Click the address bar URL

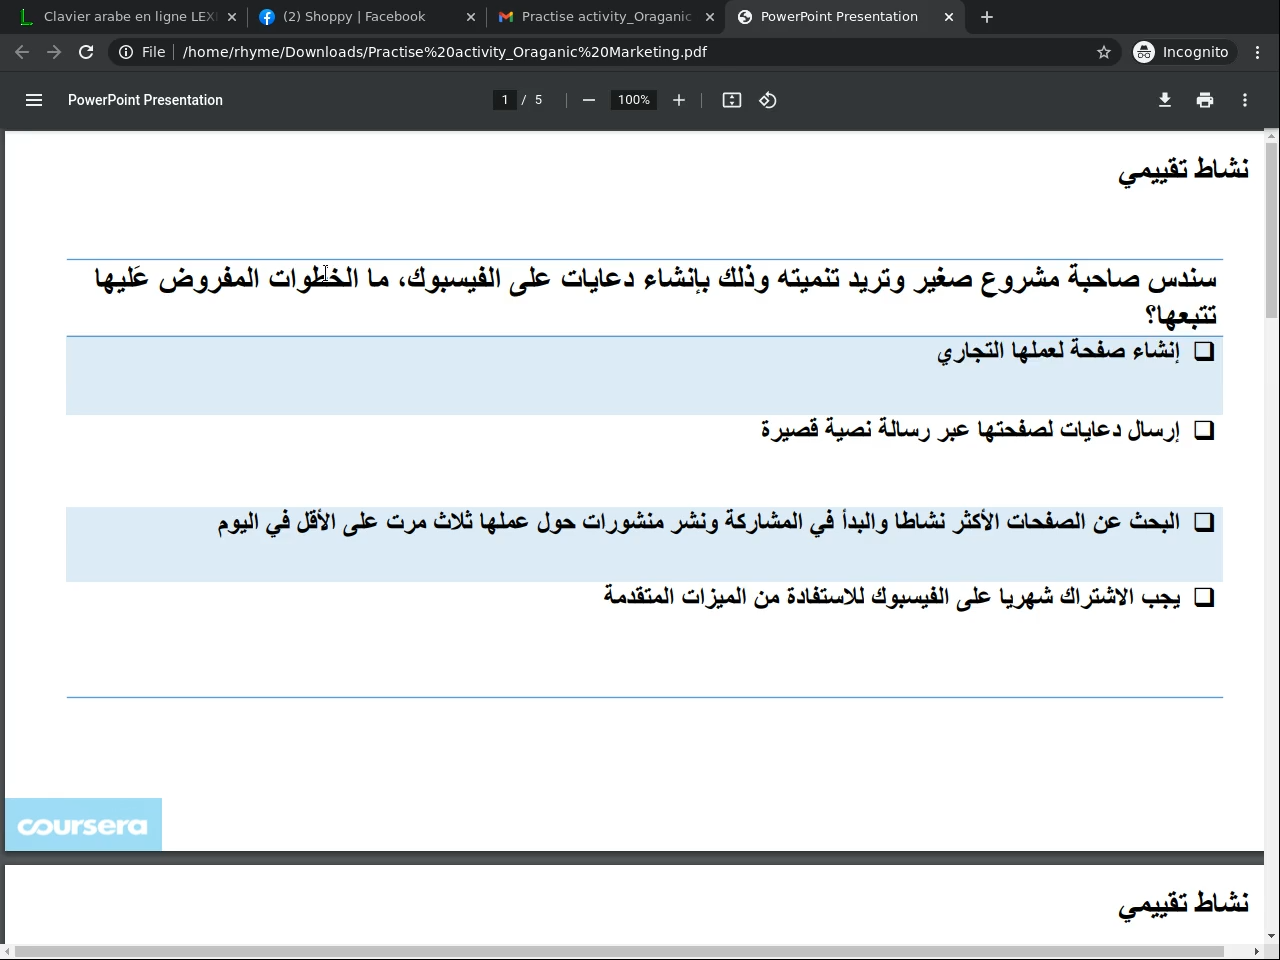click(445, 52)
